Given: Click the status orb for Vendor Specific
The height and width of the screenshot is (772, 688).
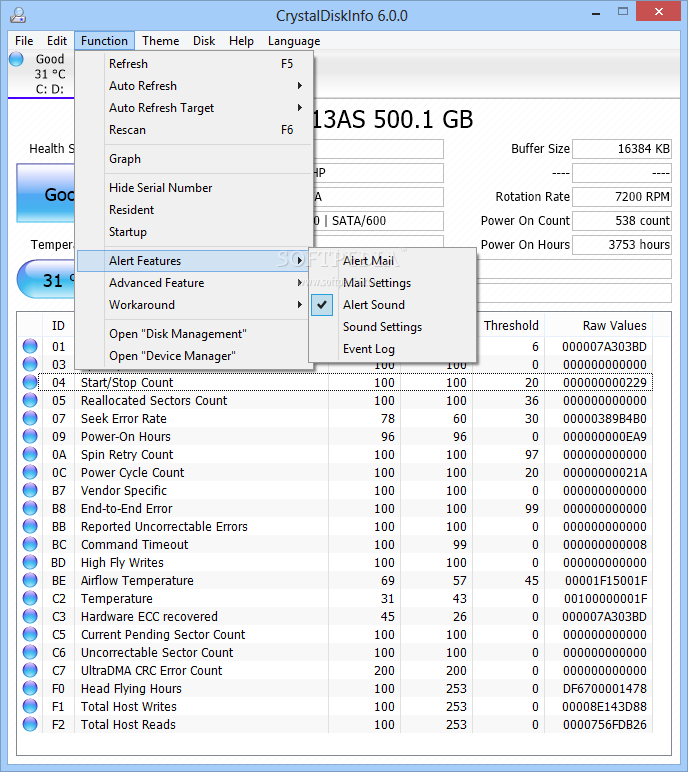Looking at the screenshot, I should coord(30,490).
